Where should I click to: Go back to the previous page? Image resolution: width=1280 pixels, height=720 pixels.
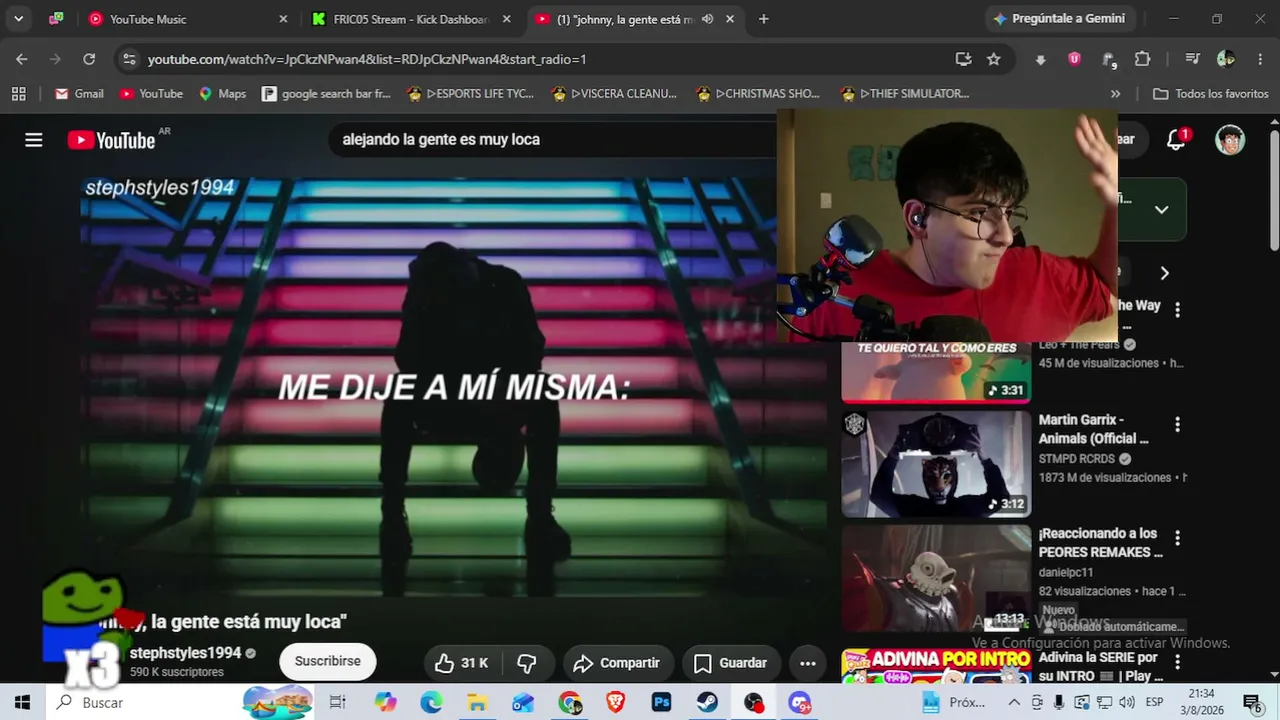22,59
